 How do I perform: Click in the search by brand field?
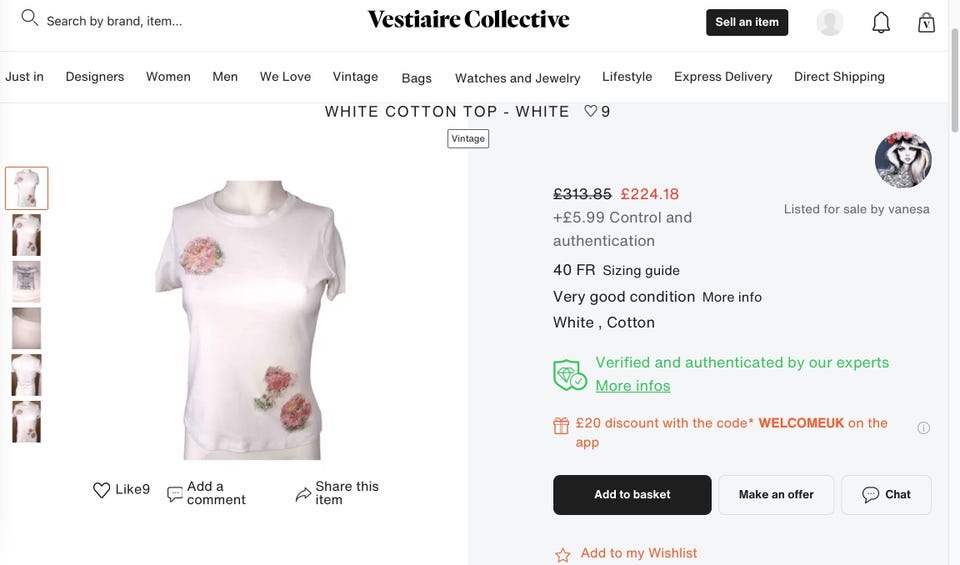(x=114, y=21)
